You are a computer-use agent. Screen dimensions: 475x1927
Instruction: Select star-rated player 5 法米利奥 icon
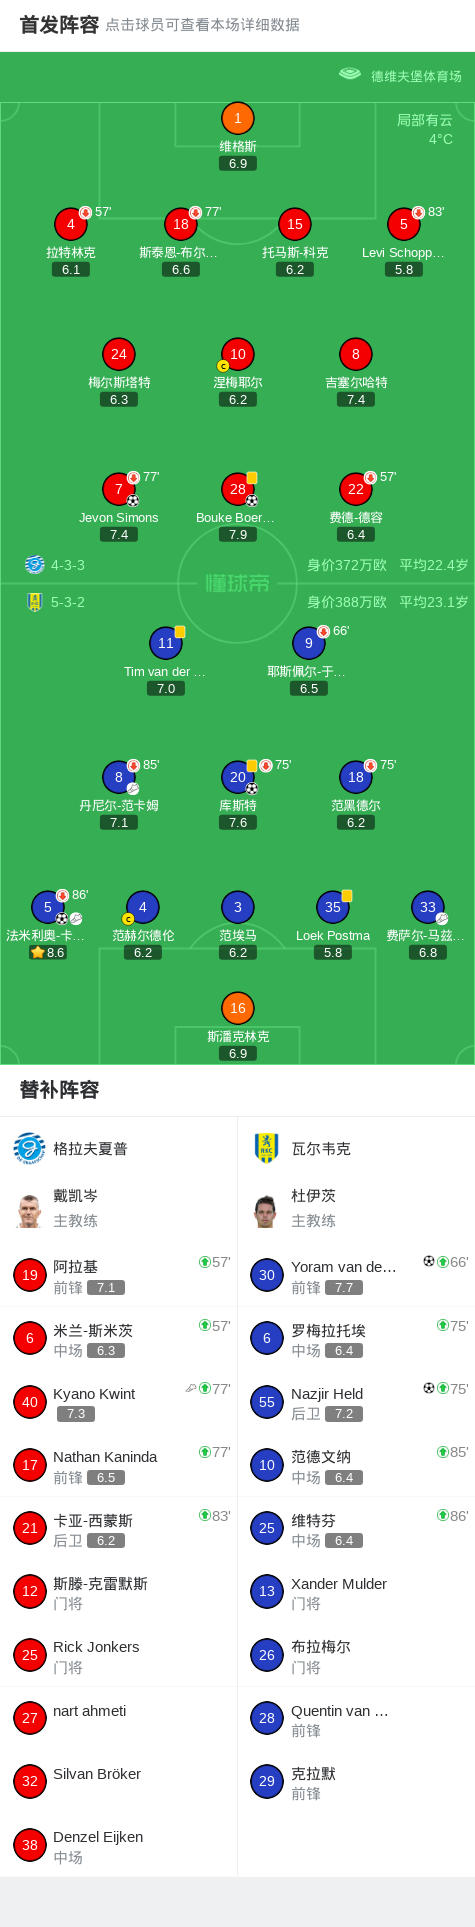click(48, 907)
